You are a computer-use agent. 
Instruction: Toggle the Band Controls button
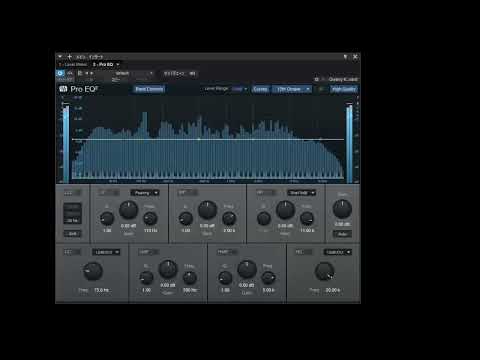click(x=149, y=89)
